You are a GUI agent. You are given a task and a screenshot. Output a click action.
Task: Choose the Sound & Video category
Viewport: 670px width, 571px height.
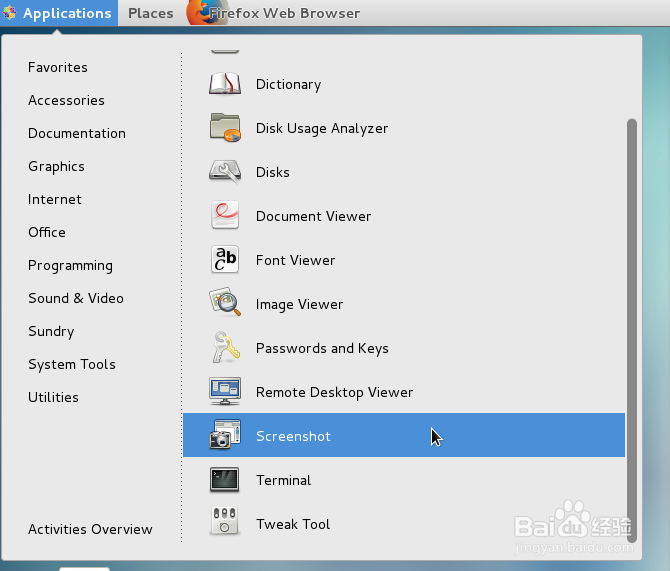pyautogui.click(x=76, y=298)
